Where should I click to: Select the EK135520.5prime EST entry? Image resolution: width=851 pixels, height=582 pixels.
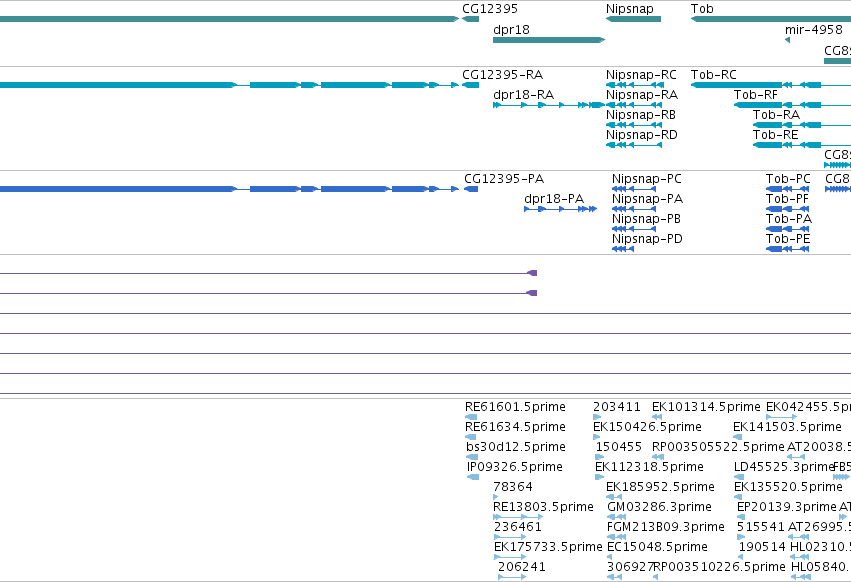[788, 487]
